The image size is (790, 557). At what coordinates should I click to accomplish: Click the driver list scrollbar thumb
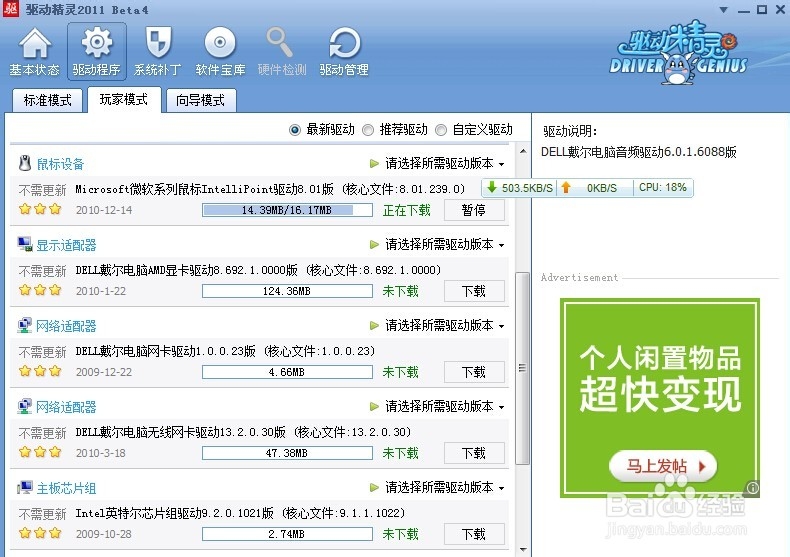click(523, 368)
